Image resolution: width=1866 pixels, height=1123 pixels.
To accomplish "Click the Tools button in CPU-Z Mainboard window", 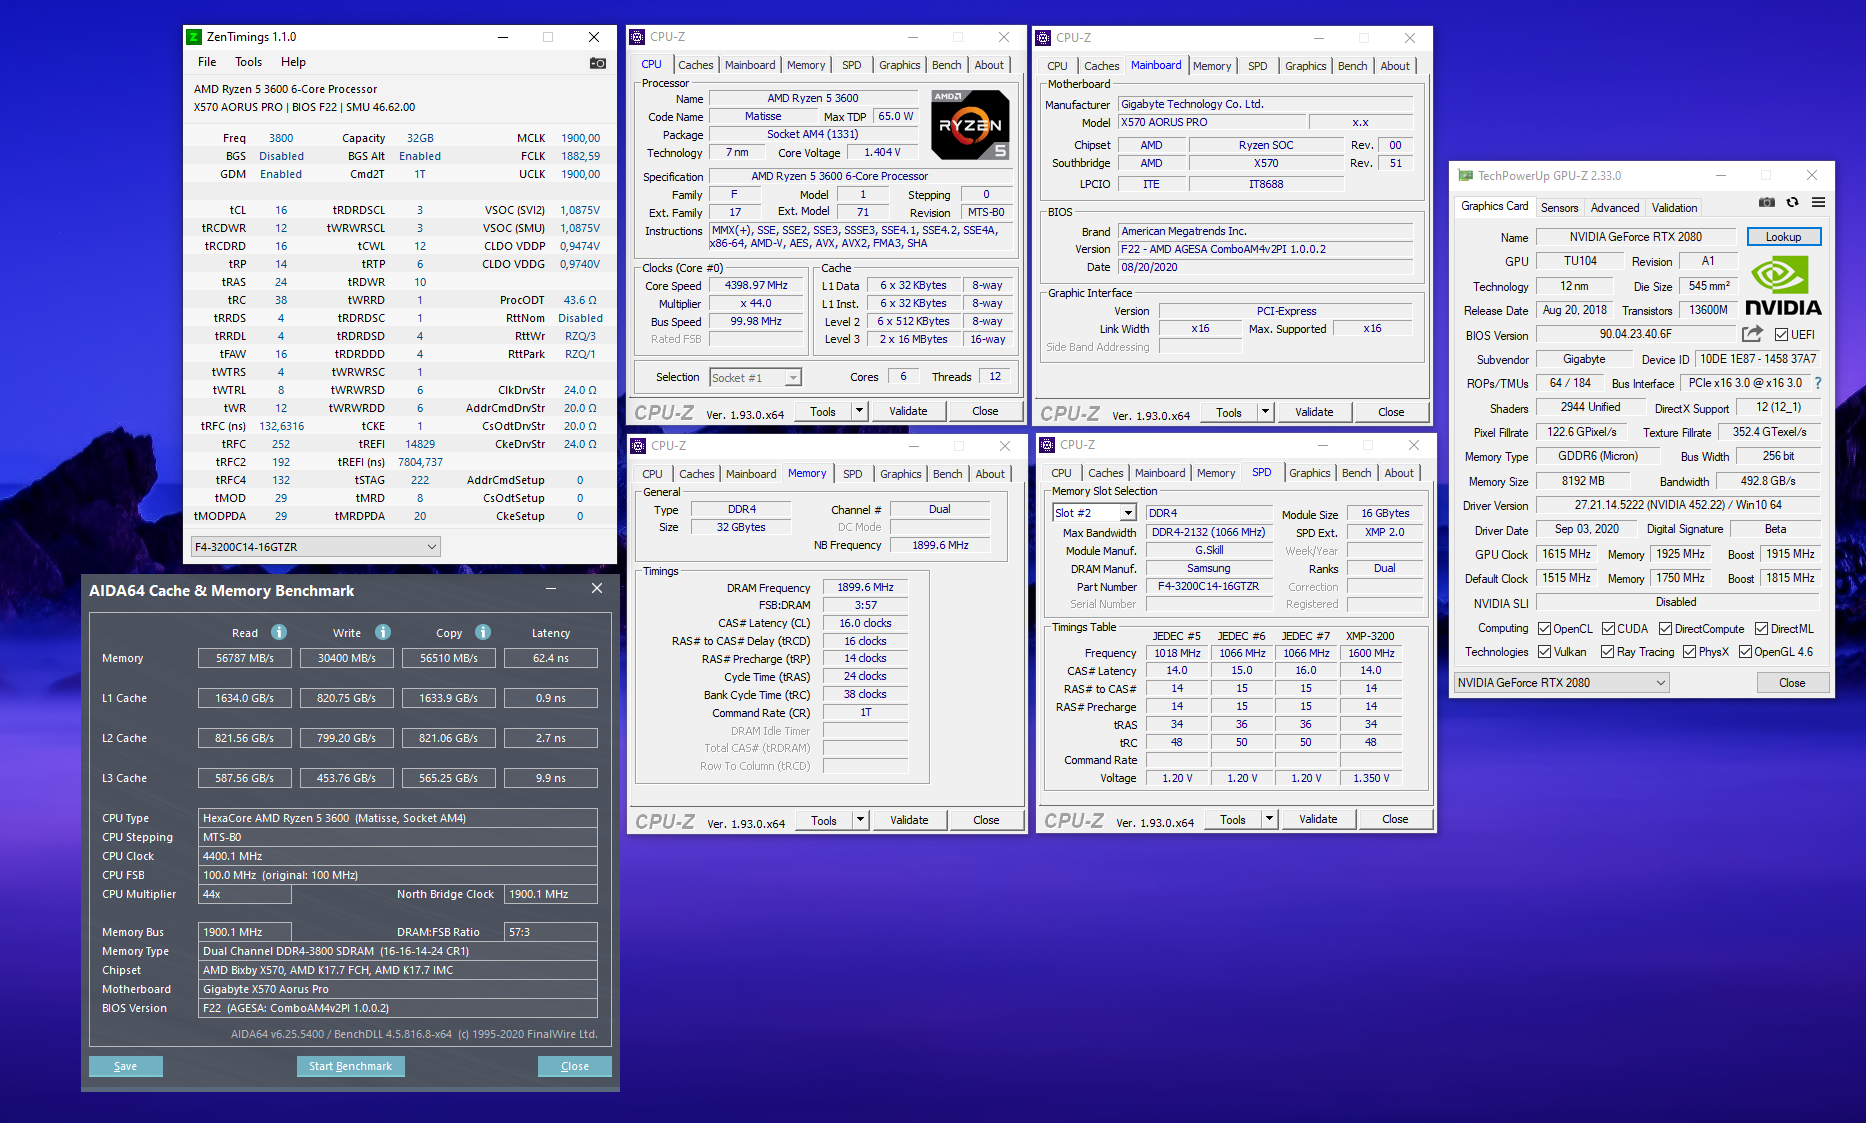I will pos(1229,412).
